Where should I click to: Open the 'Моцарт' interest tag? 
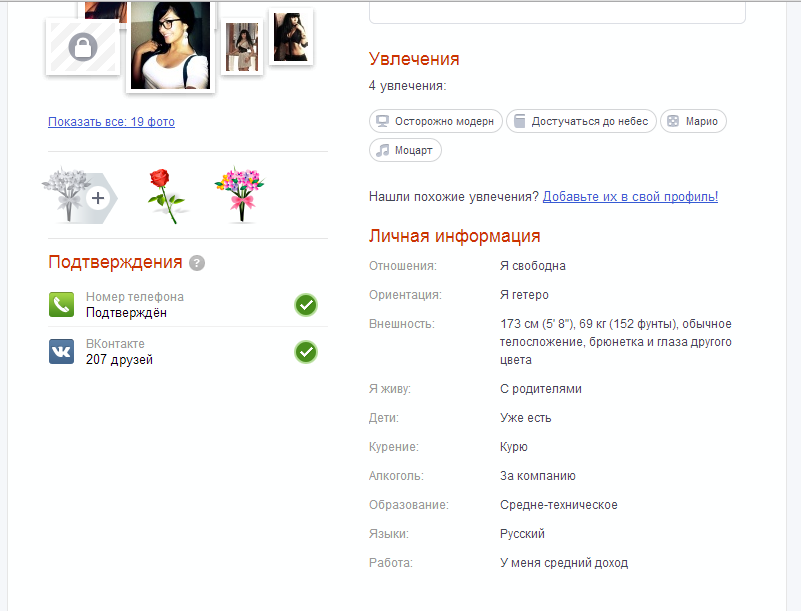(x=405, y=150)
